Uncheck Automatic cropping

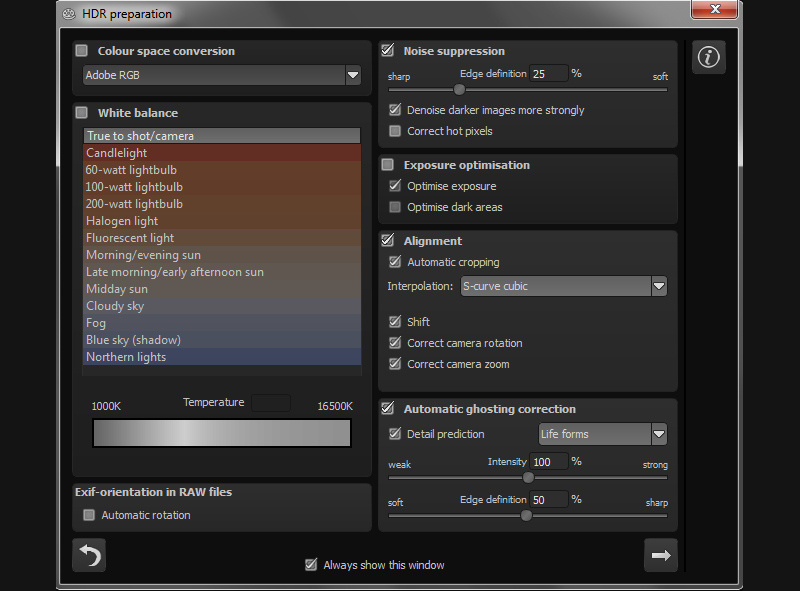(395, 262)
